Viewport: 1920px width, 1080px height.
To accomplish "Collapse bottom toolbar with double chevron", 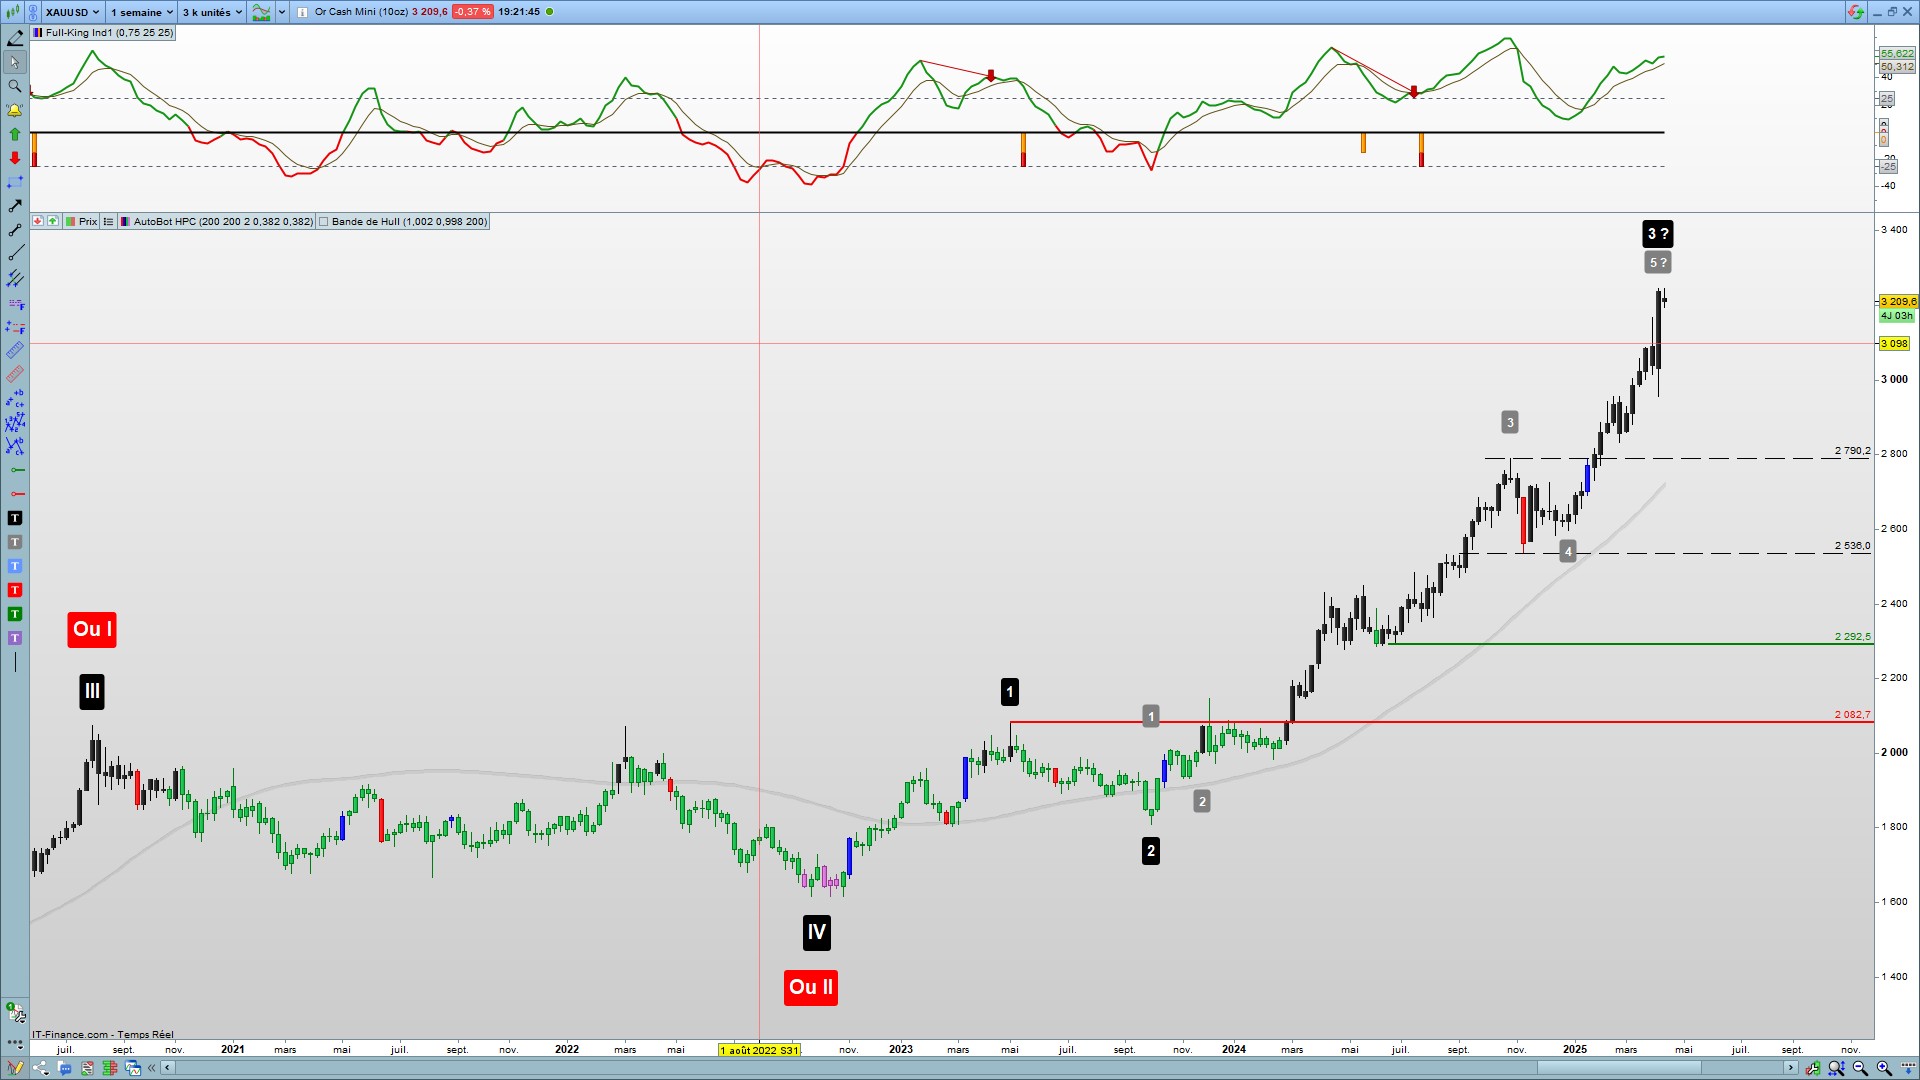I will pyautogui.click(x=152, y=1068).
